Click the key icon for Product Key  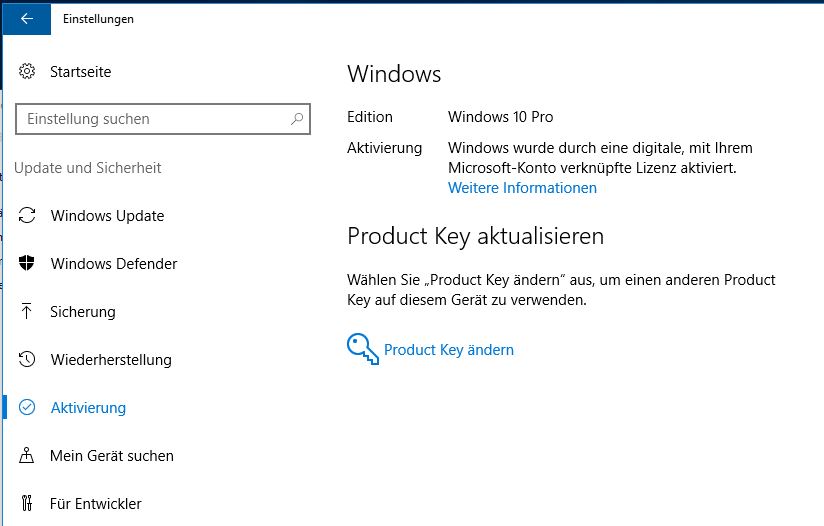coord(362,348)
